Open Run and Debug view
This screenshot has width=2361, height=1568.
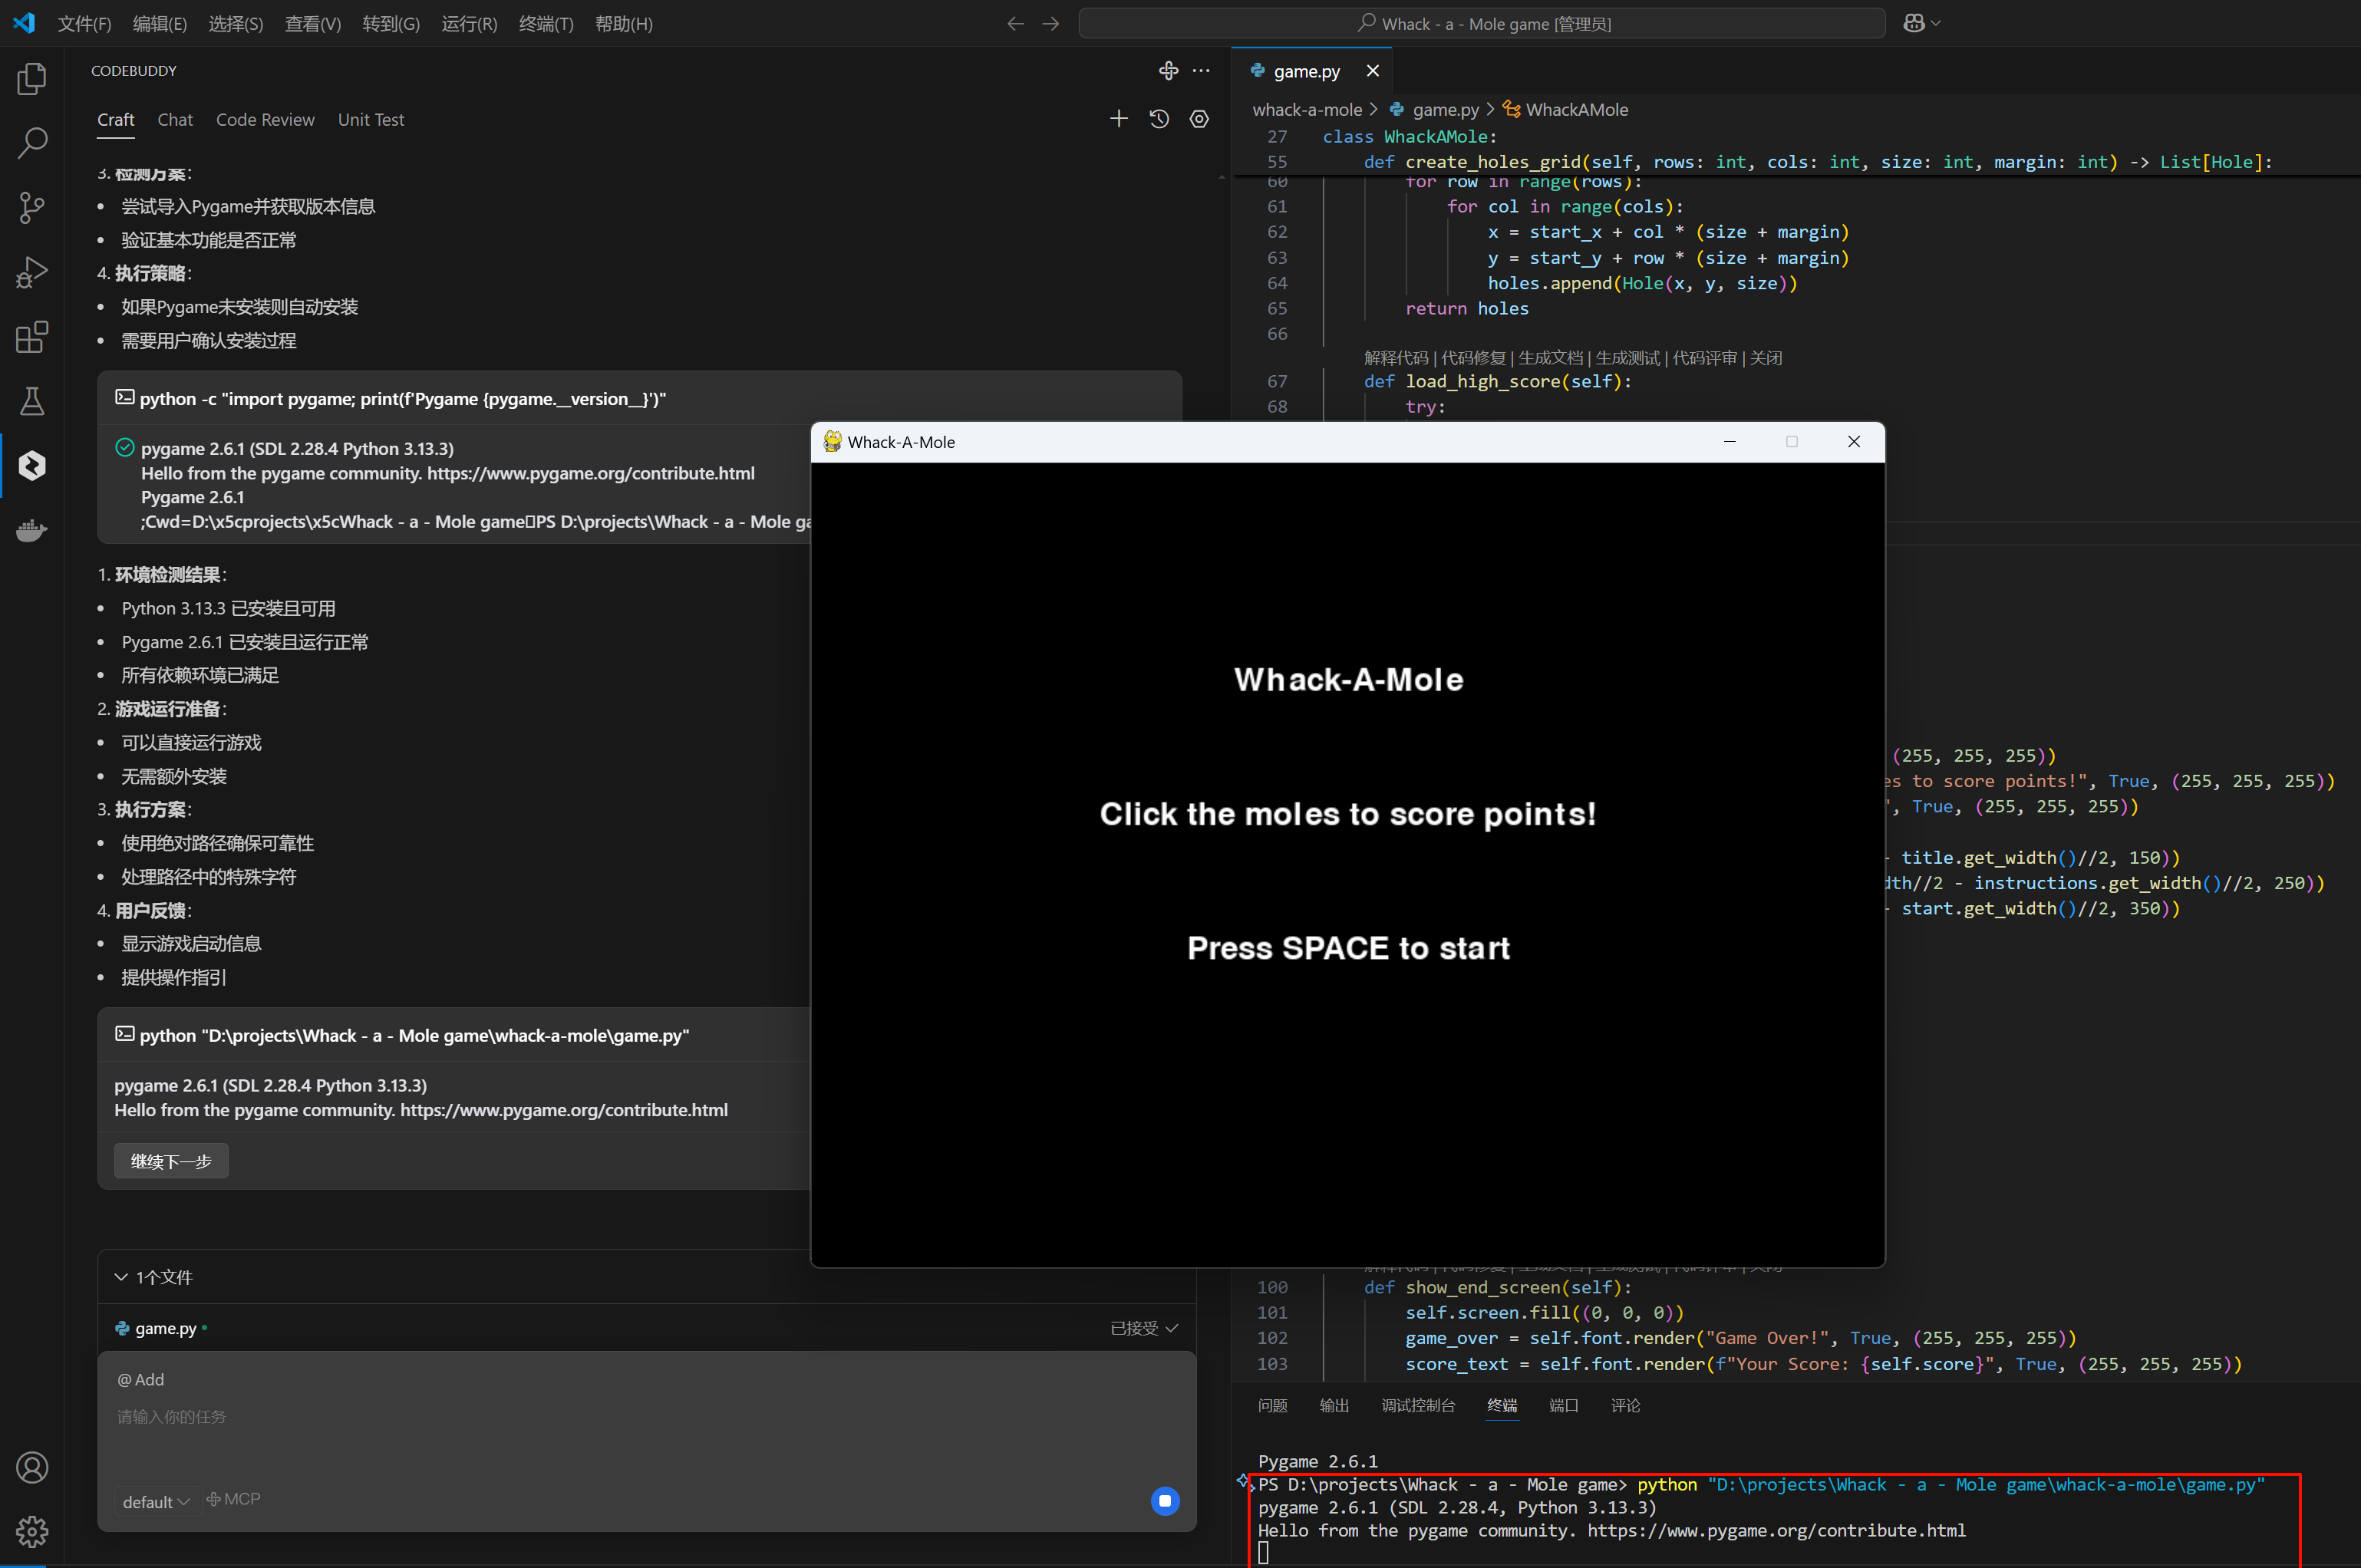[x=32, y=272]
